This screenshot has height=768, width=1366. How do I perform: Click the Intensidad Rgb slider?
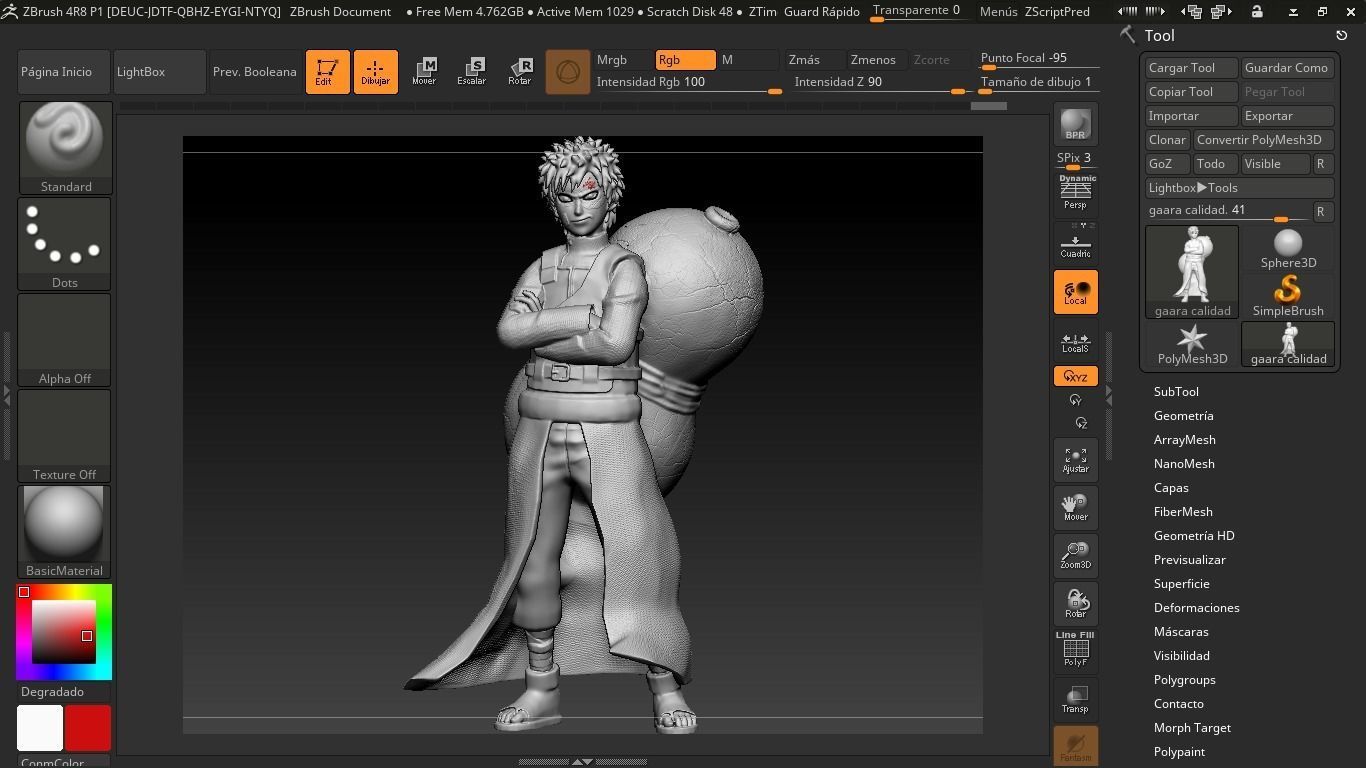[x=688, y=83]
